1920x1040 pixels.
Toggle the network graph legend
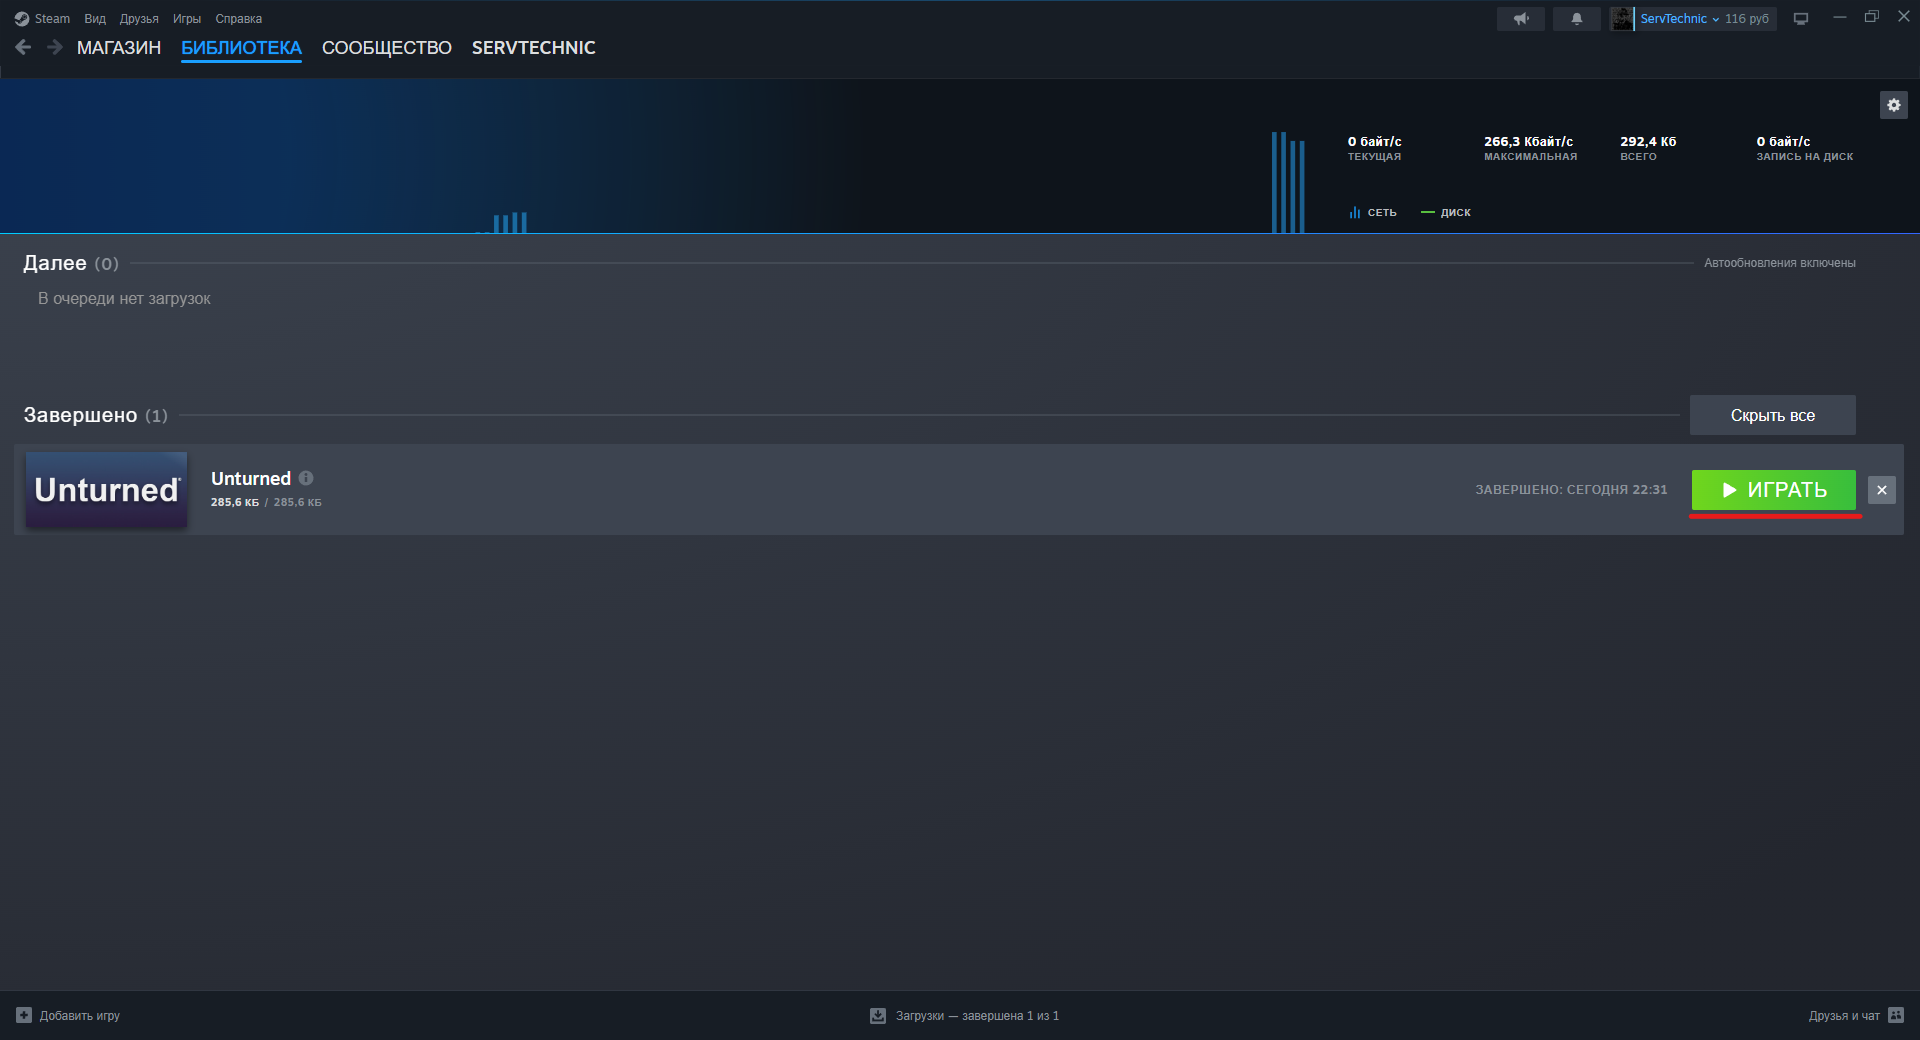[1372, 212]
